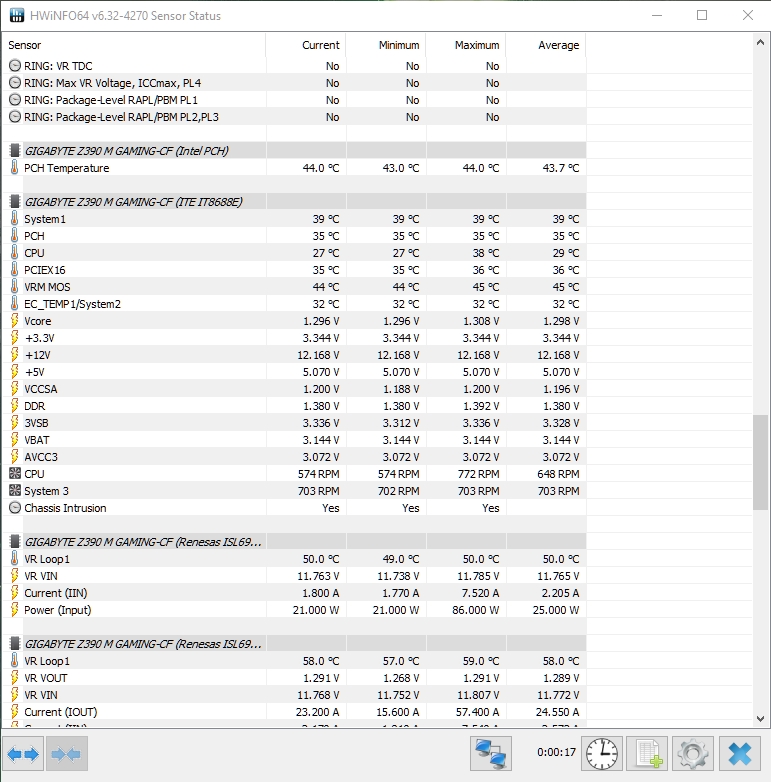771x782 pixels.
Task: Minimize the HWiNFO64 window
Action: pyautogui.click(x=657, y=15)
